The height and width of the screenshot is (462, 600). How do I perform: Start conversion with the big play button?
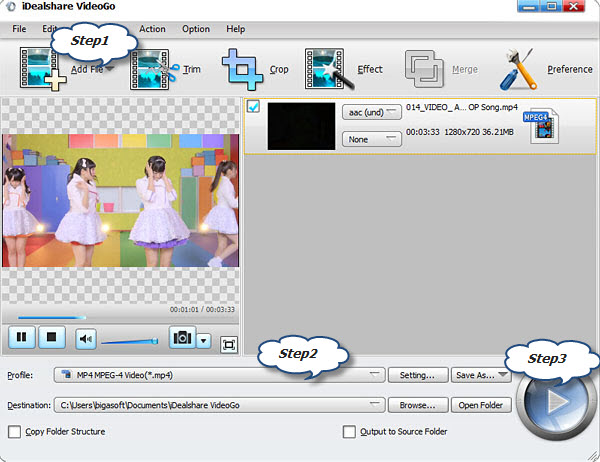click(555, 401)
